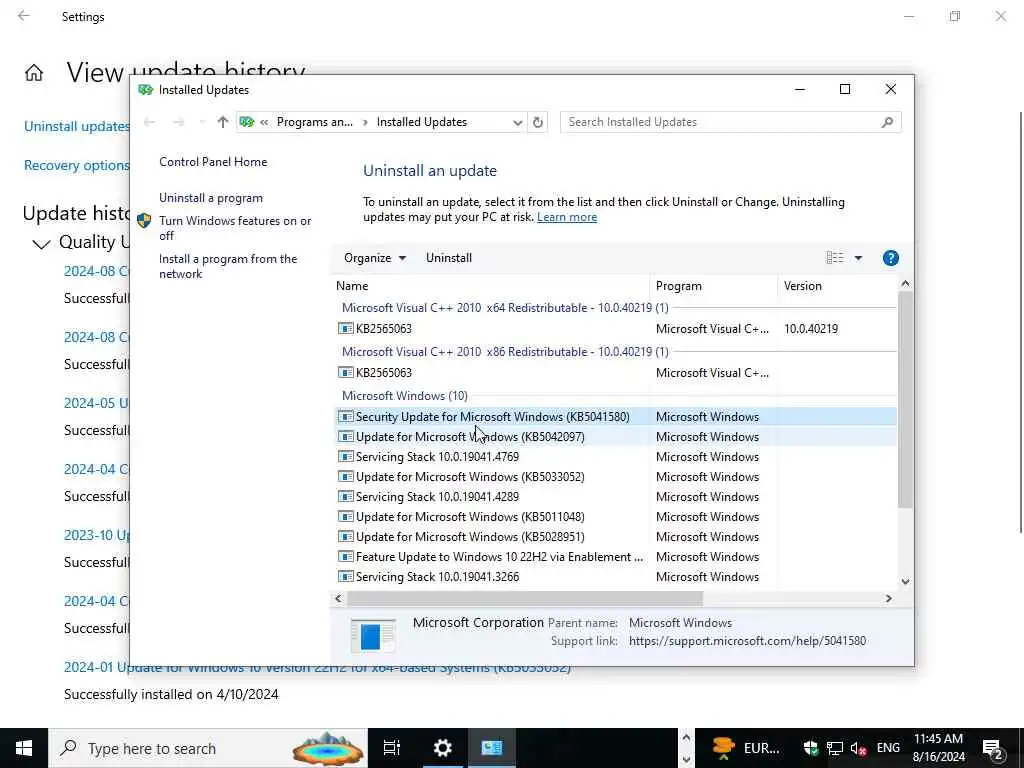1024x768 pixels.
Task: Open the Windows Start button
Action: tap(24, 748)
